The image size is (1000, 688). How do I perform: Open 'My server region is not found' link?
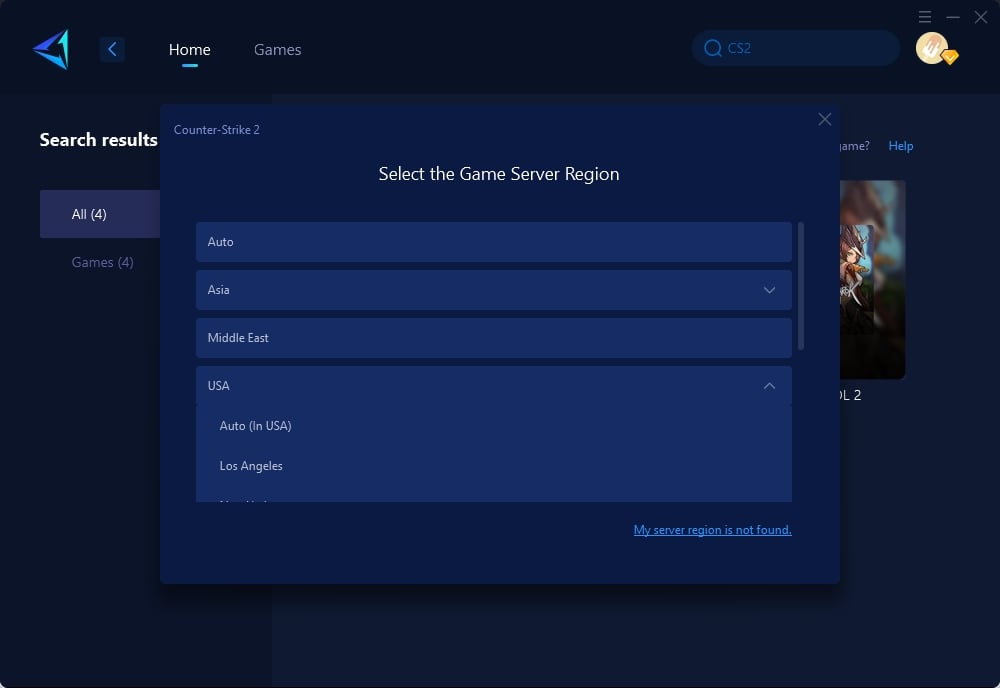[x=712, y=530]
